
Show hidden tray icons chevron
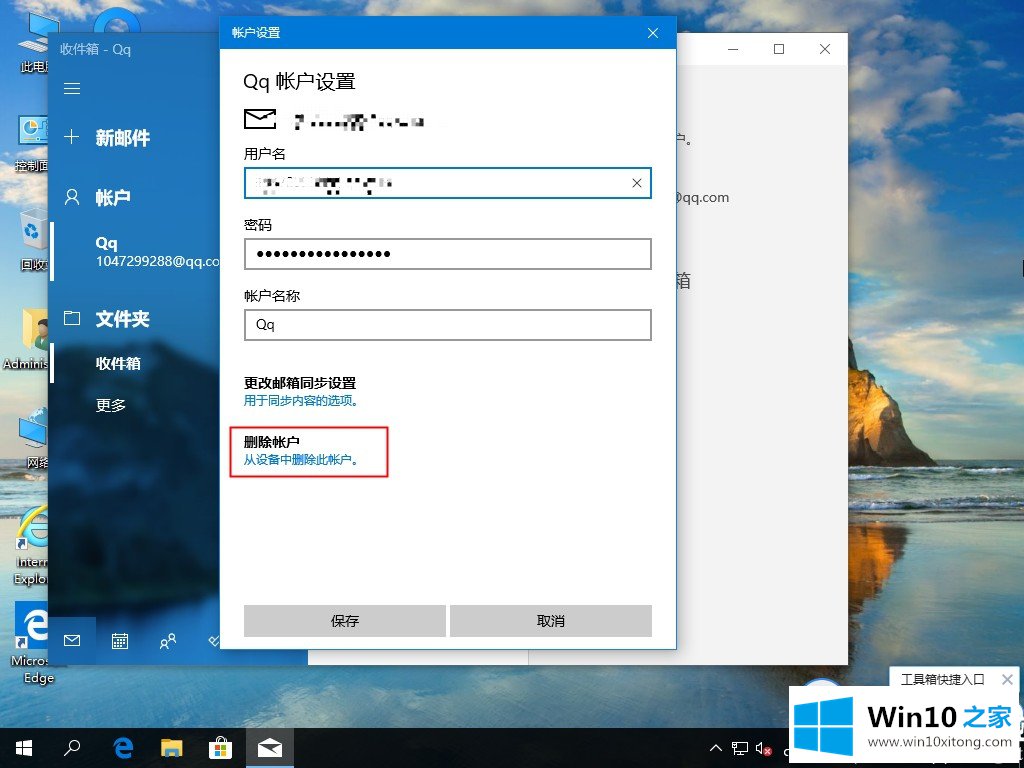pyautogui.click(x=716, y=748)
